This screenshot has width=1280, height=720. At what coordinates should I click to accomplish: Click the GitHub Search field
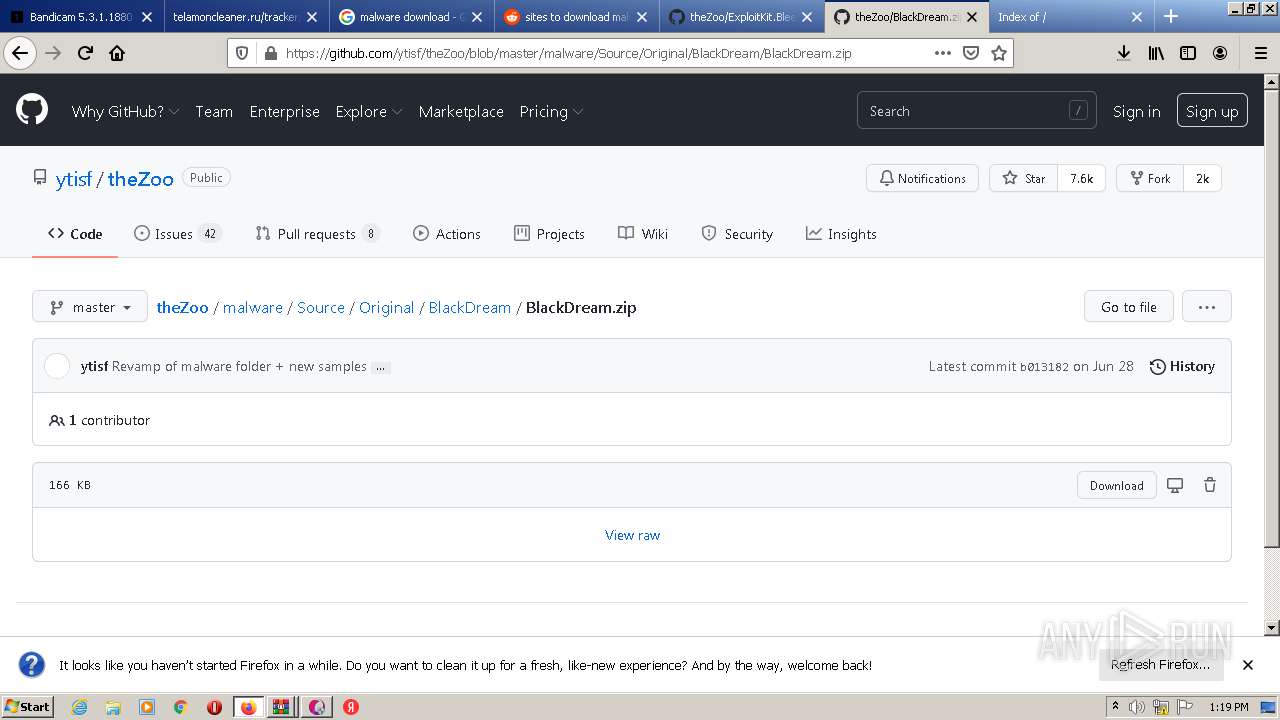point(976,111)
